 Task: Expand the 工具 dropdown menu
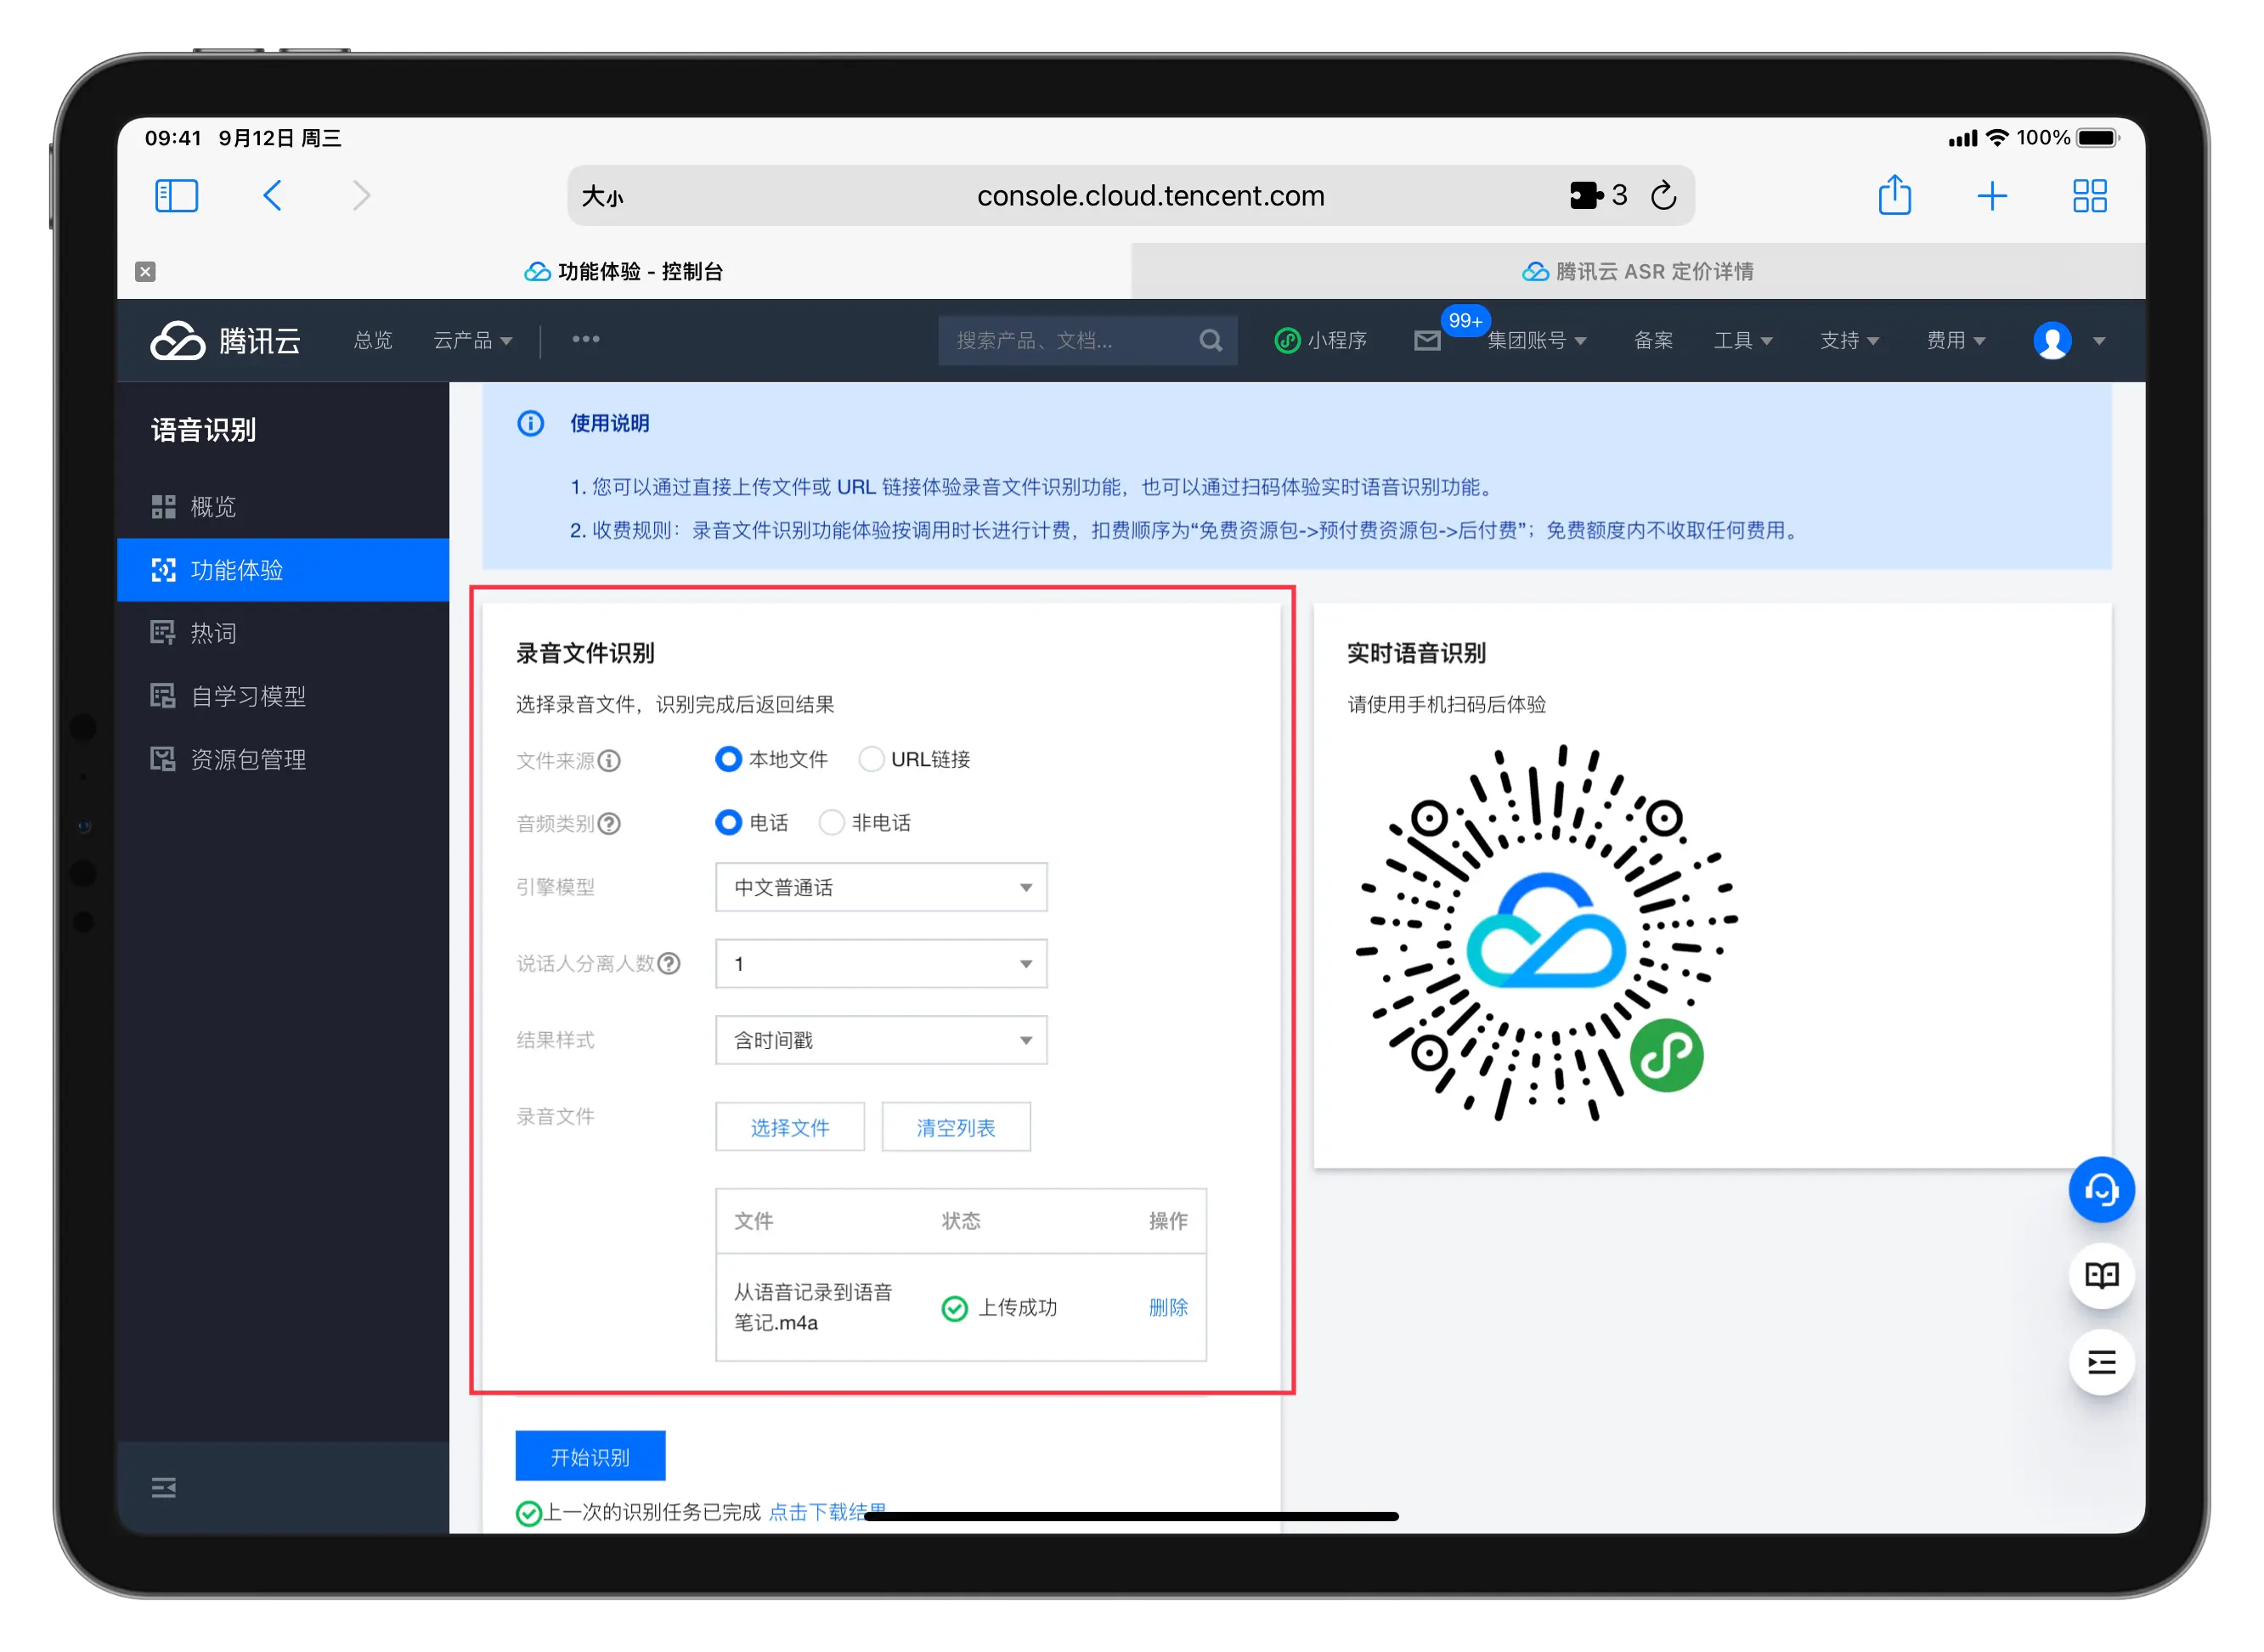tap(1742, 341)
